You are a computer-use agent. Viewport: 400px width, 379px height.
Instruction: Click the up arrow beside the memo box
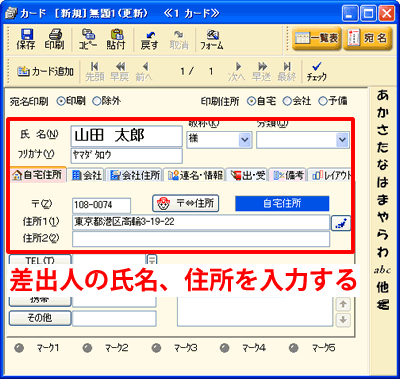[x=342, y=304]
